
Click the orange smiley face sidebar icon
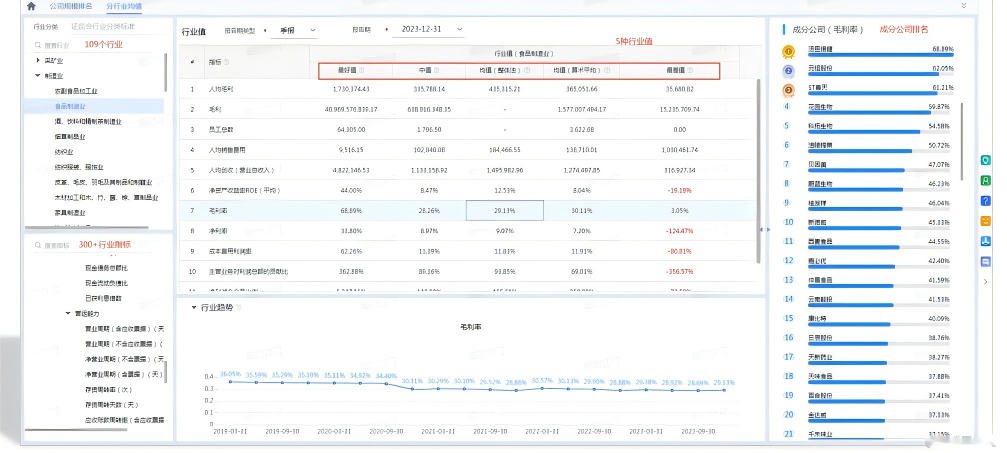[x=985, y=220]
